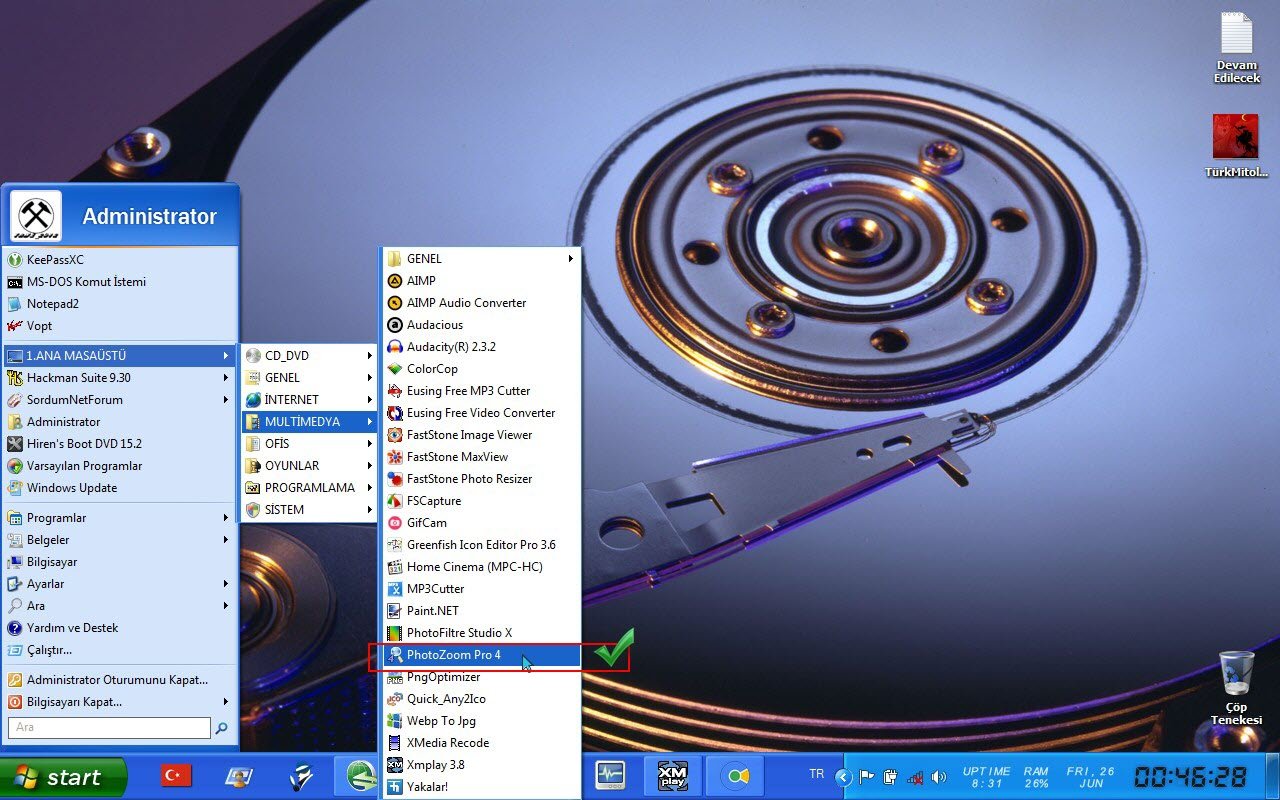Open Webp To Jpg converter

tap(481, 721)
